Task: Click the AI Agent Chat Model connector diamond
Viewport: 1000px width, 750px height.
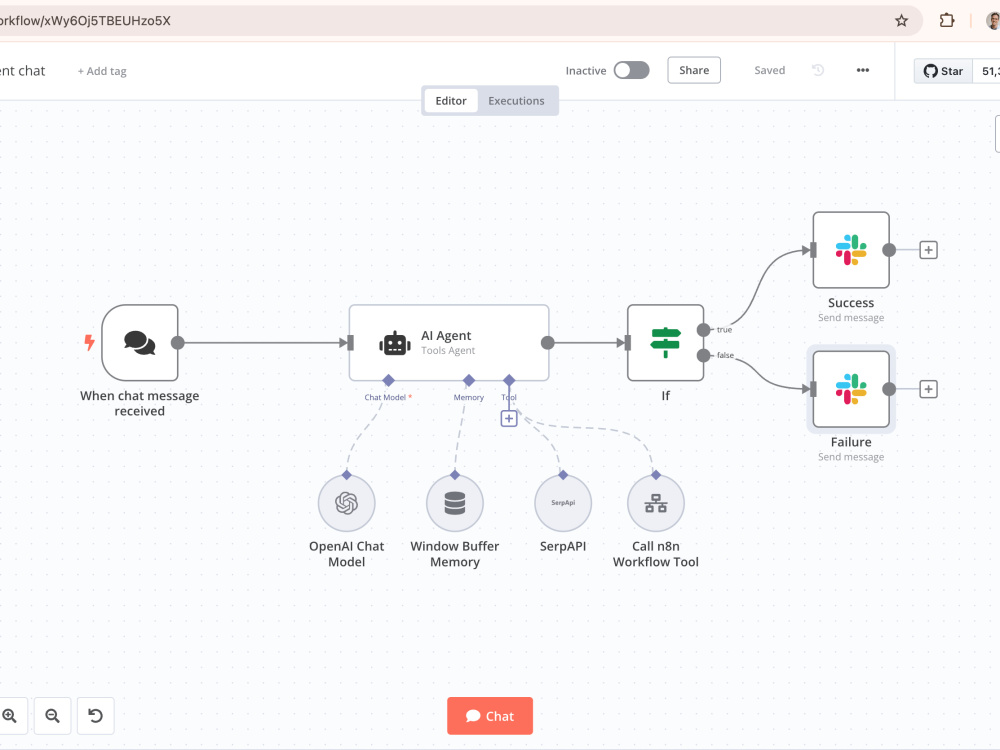Action: pos(388,381)
